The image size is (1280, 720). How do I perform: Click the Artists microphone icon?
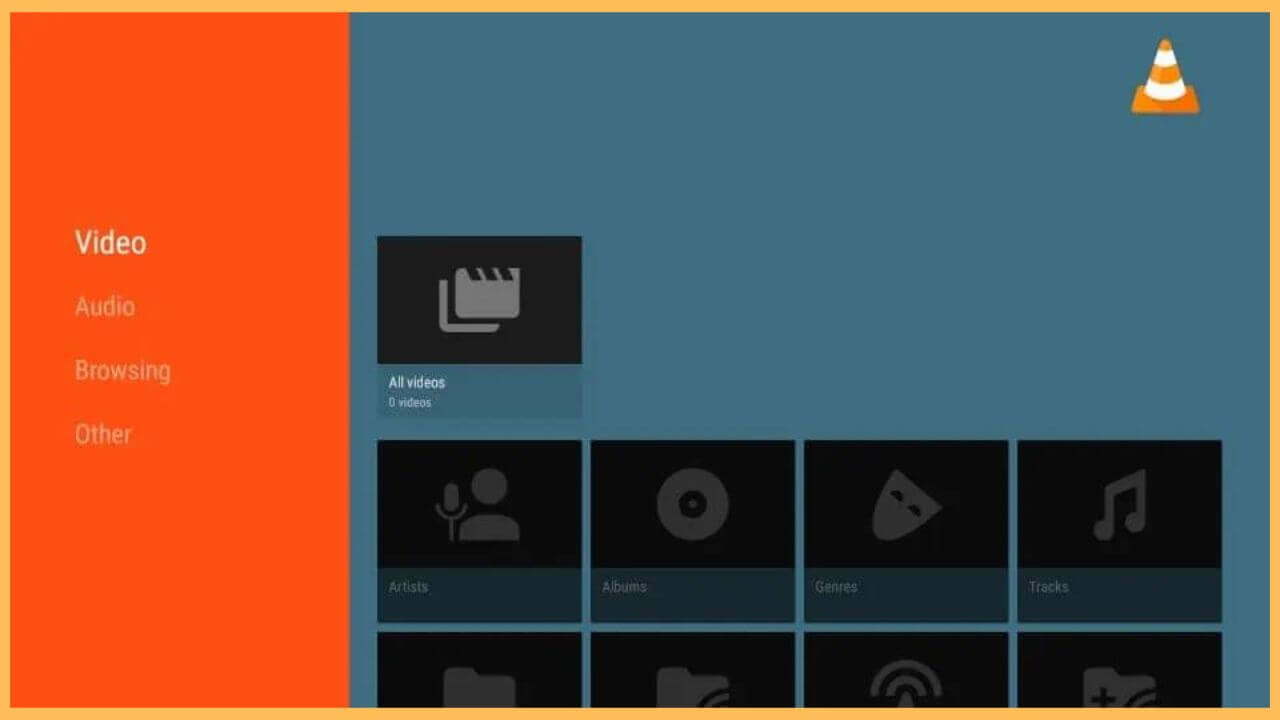(477, 505)
